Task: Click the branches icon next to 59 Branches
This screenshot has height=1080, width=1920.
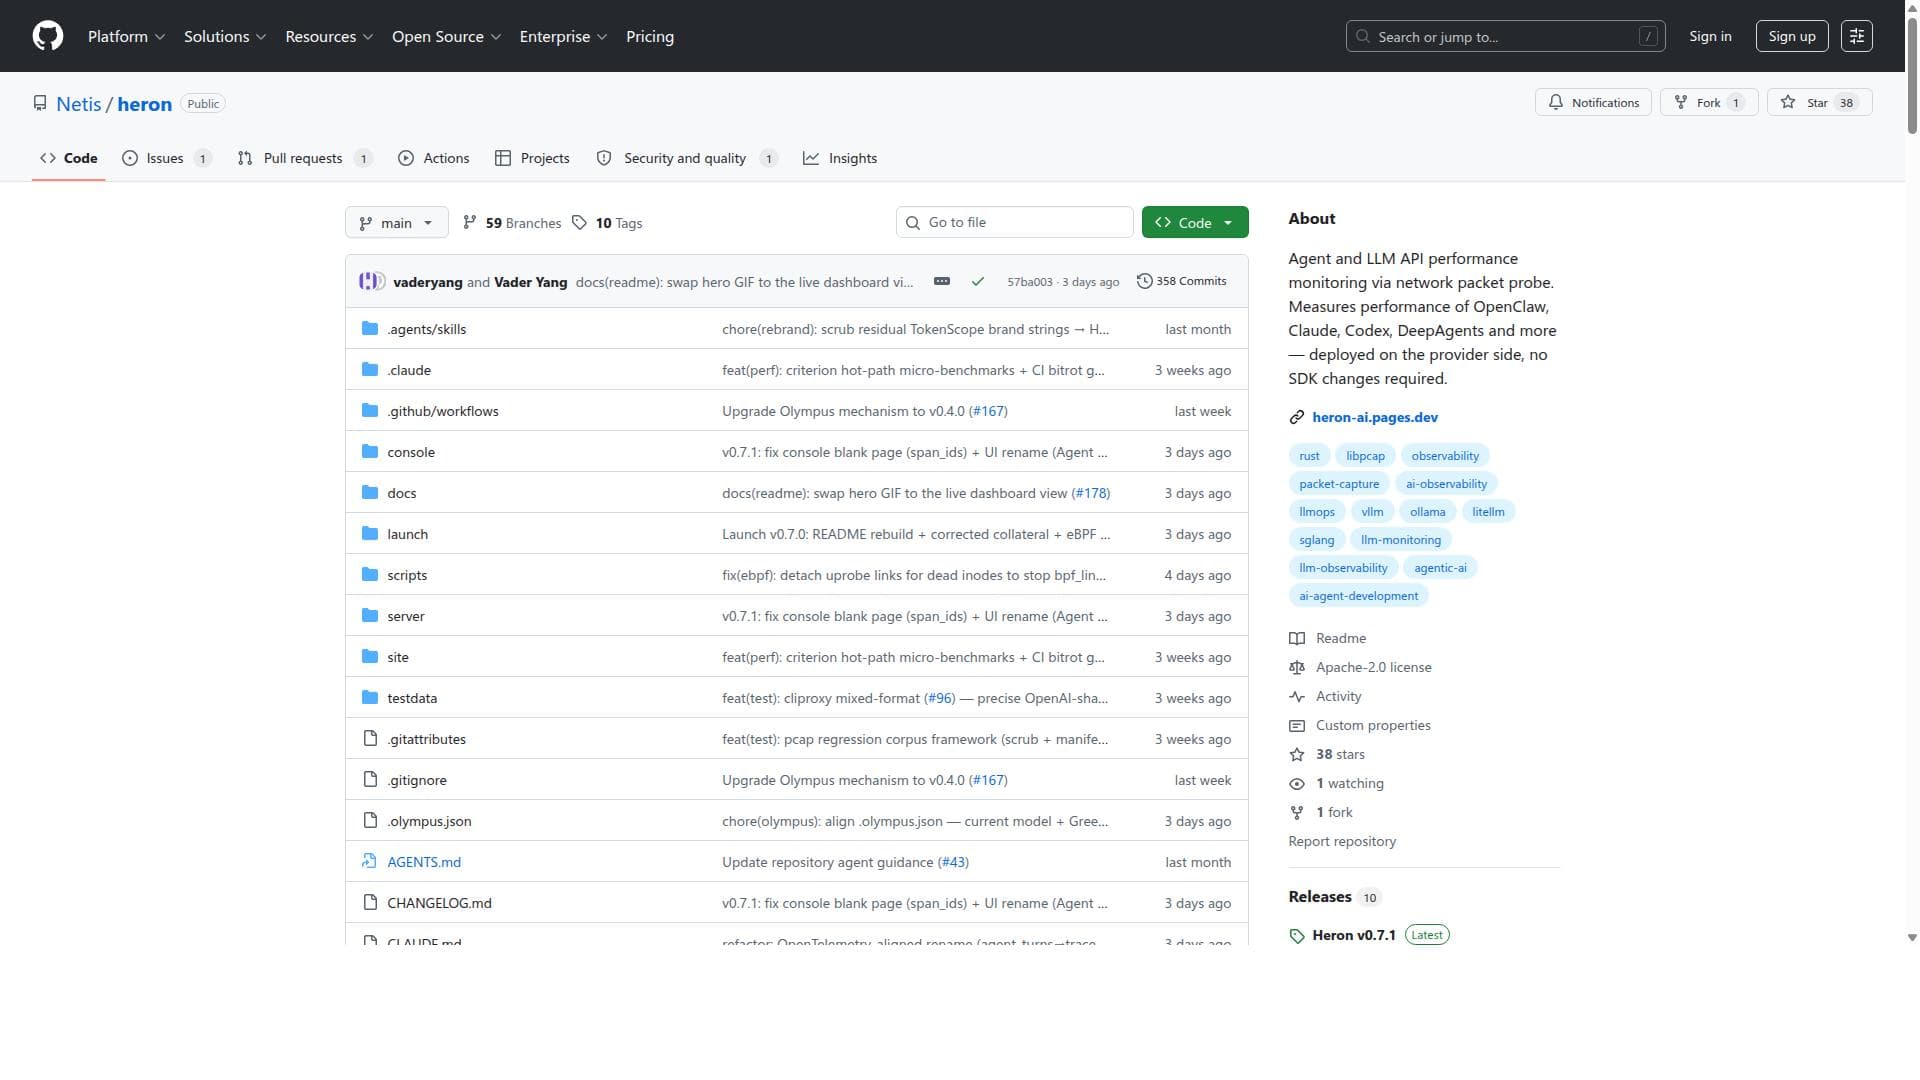Action: point(470,223)
